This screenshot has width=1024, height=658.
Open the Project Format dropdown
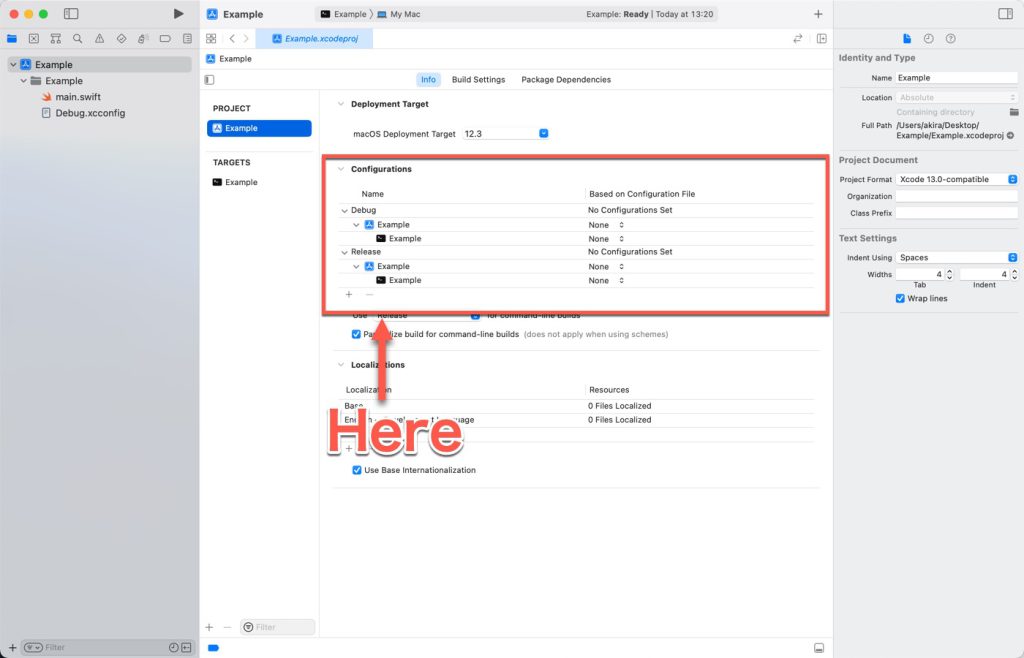click(x=956, y=180)
